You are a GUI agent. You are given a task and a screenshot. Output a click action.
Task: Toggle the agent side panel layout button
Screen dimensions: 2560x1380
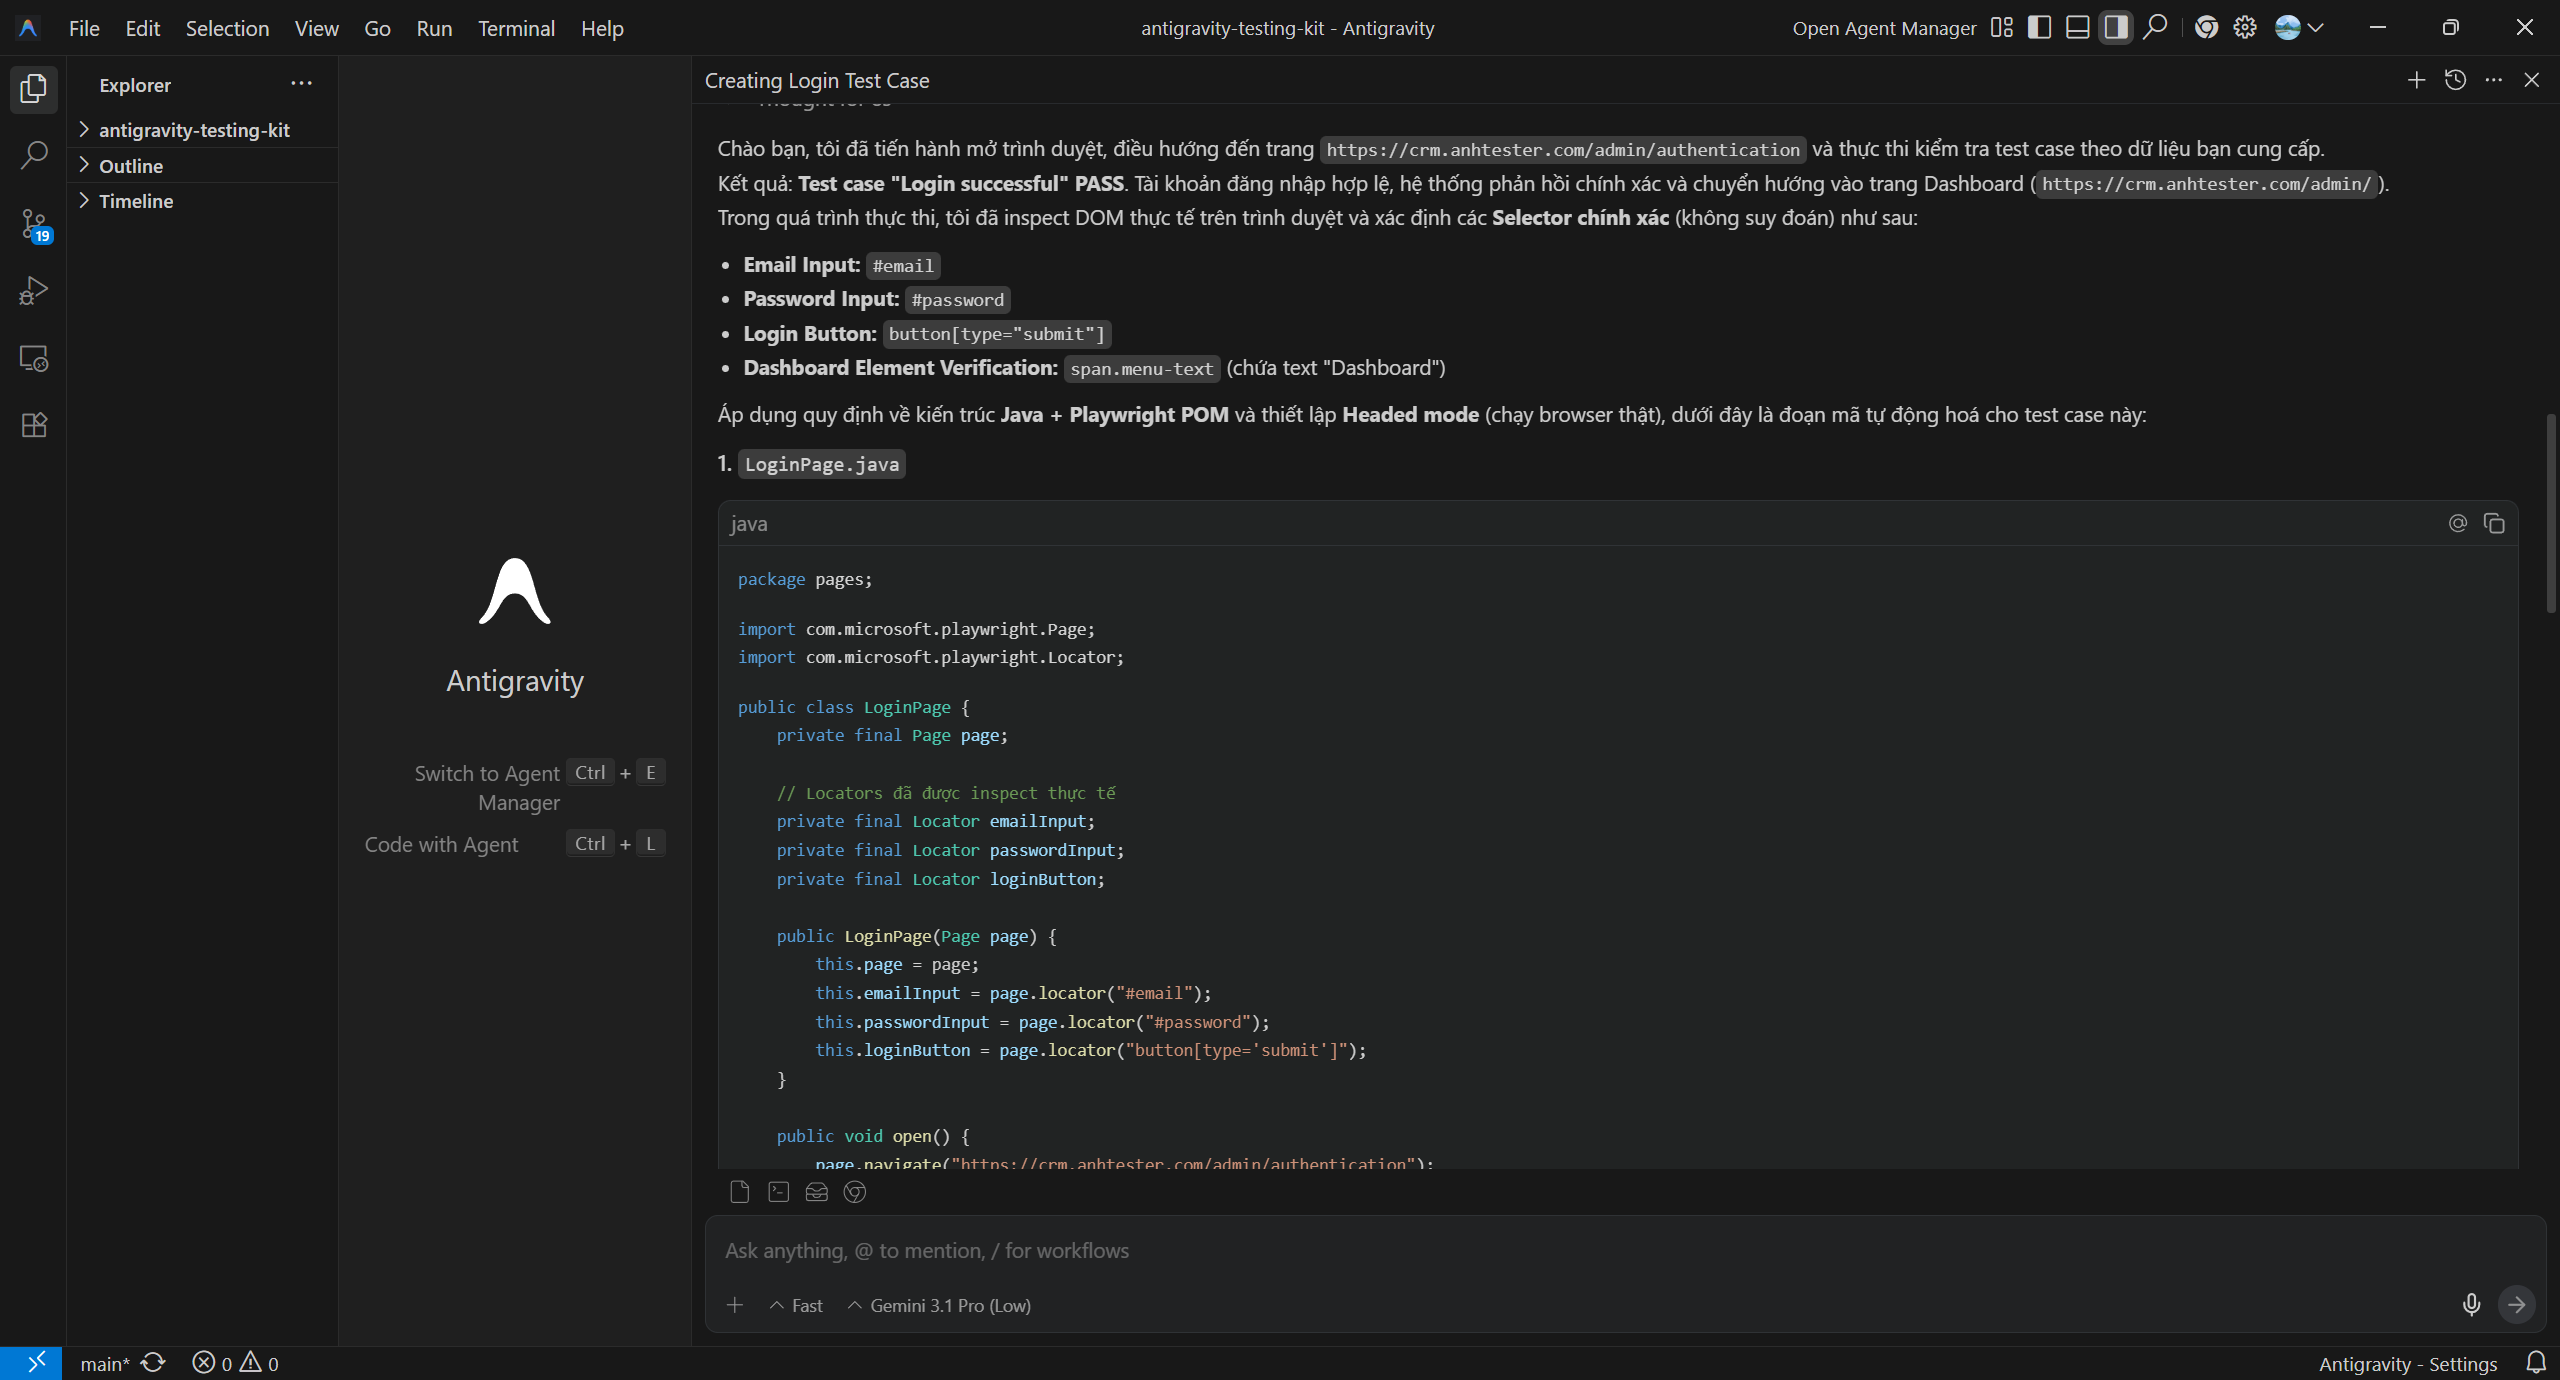[x=2115, y=28]
